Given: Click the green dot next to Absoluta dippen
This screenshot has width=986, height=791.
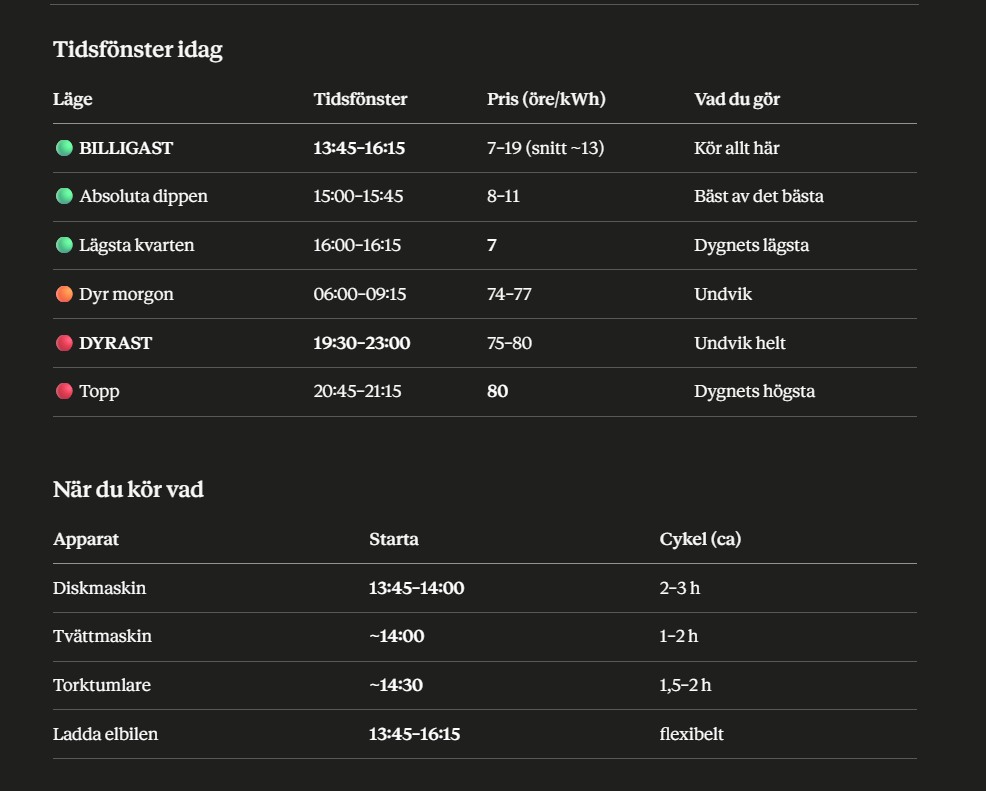Looking at the screenshot, I should click(x=64, y=196).
